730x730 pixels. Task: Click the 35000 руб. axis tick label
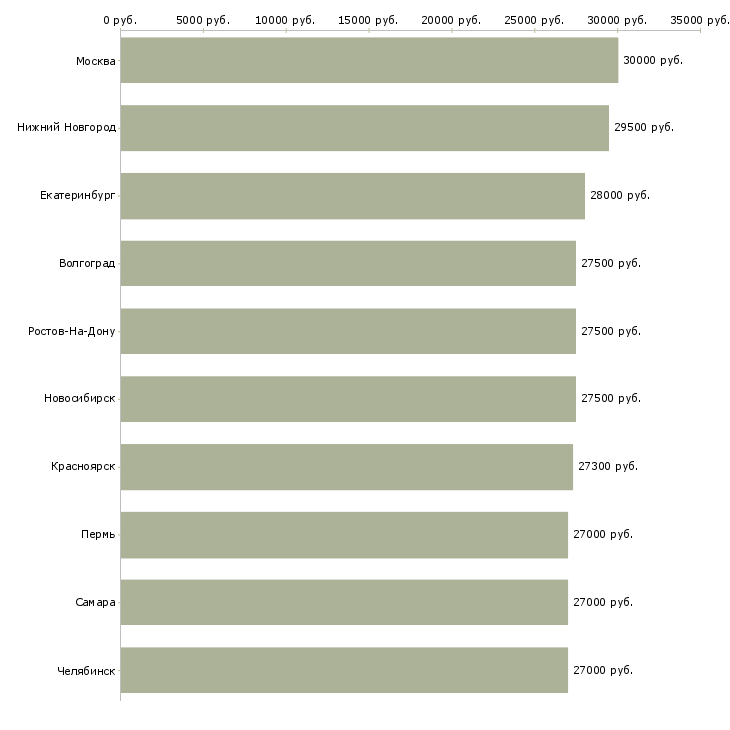699,20
